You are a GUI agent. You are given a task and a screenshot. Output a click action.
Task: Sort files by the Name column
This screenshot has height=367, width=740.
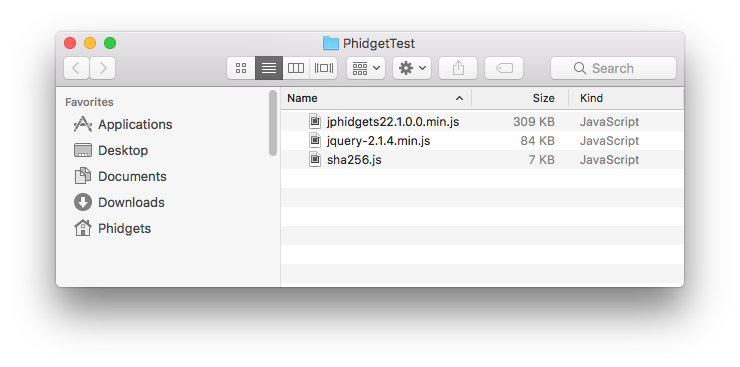coord(376,98)
